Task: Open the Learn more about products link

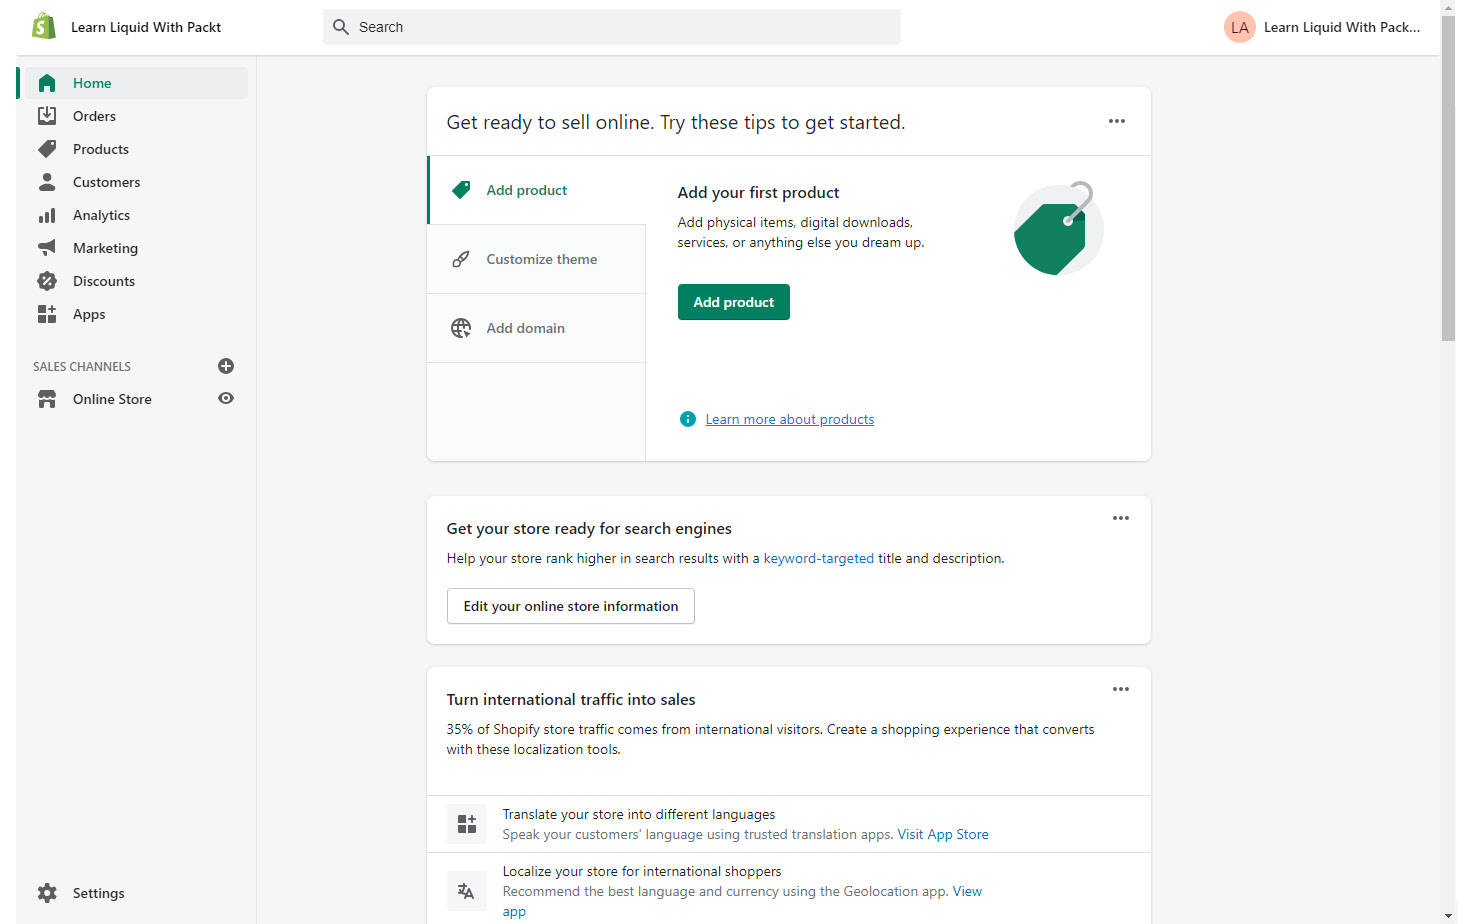Action: tap(789, 418)
